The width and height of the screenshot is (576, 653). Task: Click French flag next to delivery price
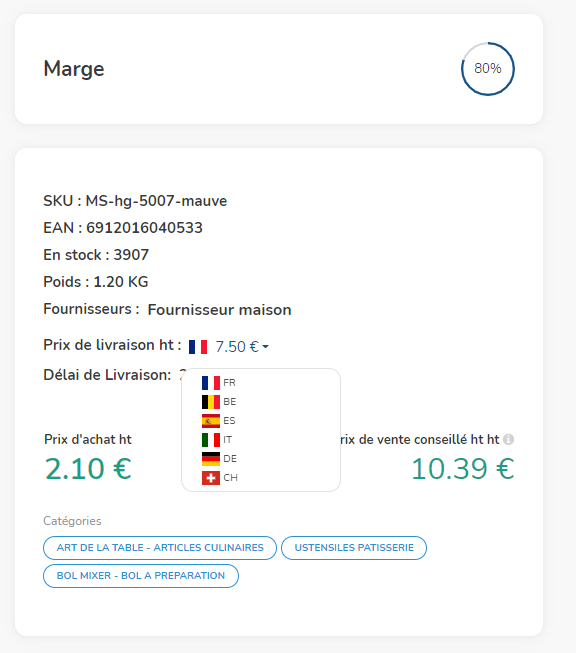pyautogui.click(x=198, y=346)
